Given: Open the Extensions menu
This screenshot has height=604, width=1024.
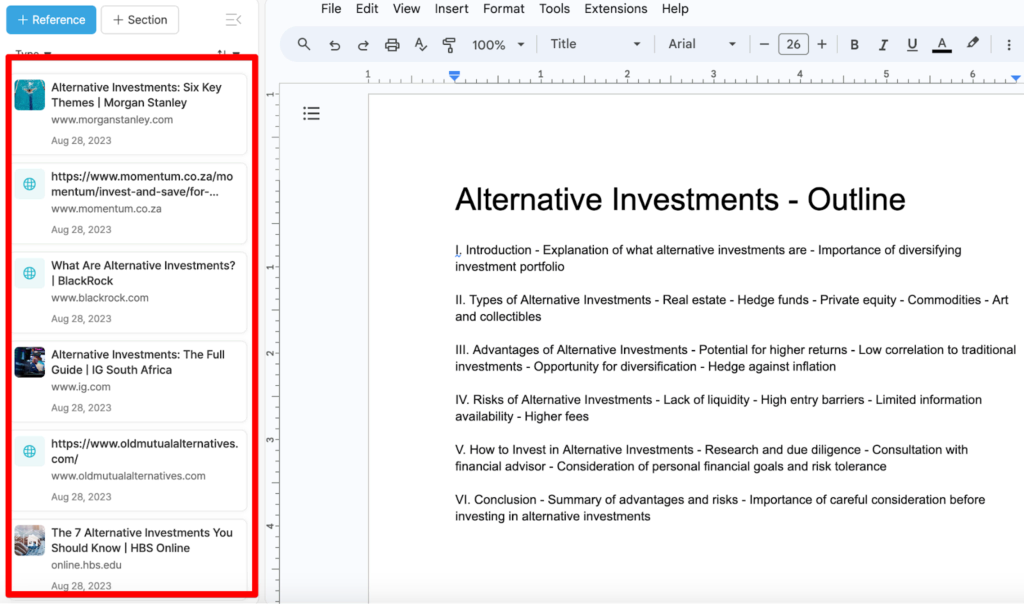Looking at the screenshot, I should pos(615,9).
